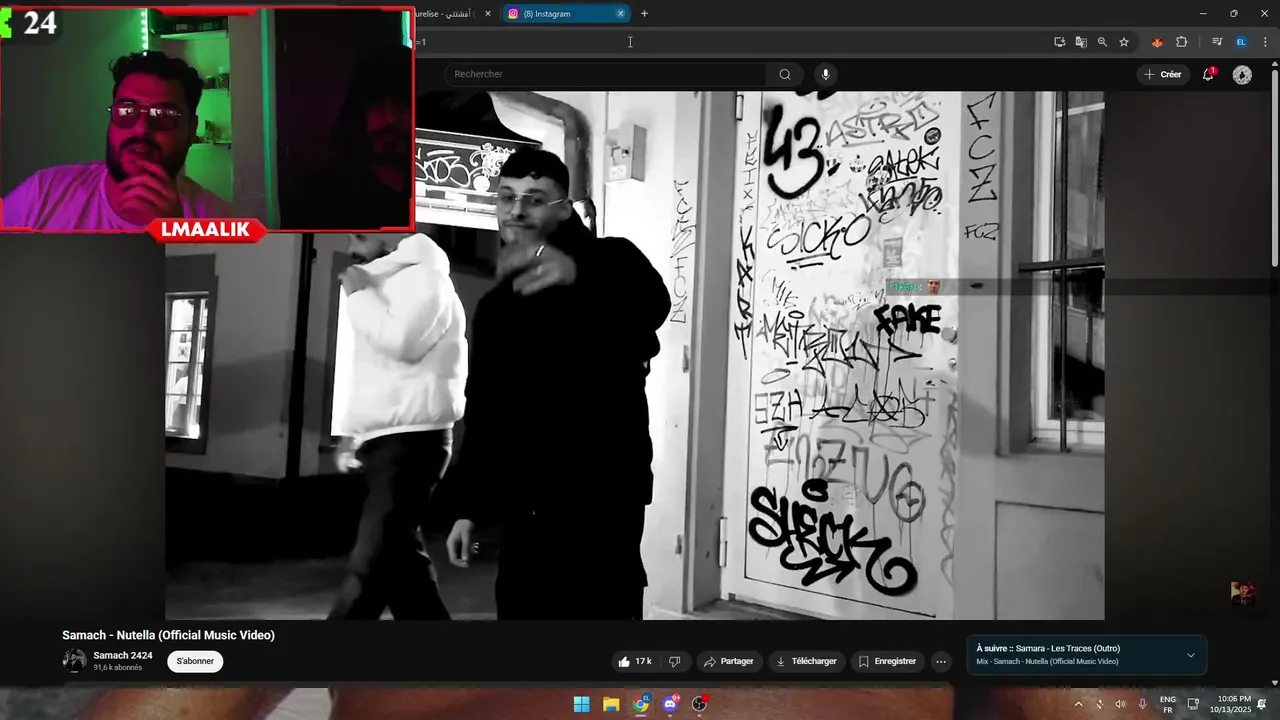The image size is (1280, 720).
Task: Open the fox extension icon
Action: [1157, 42]
